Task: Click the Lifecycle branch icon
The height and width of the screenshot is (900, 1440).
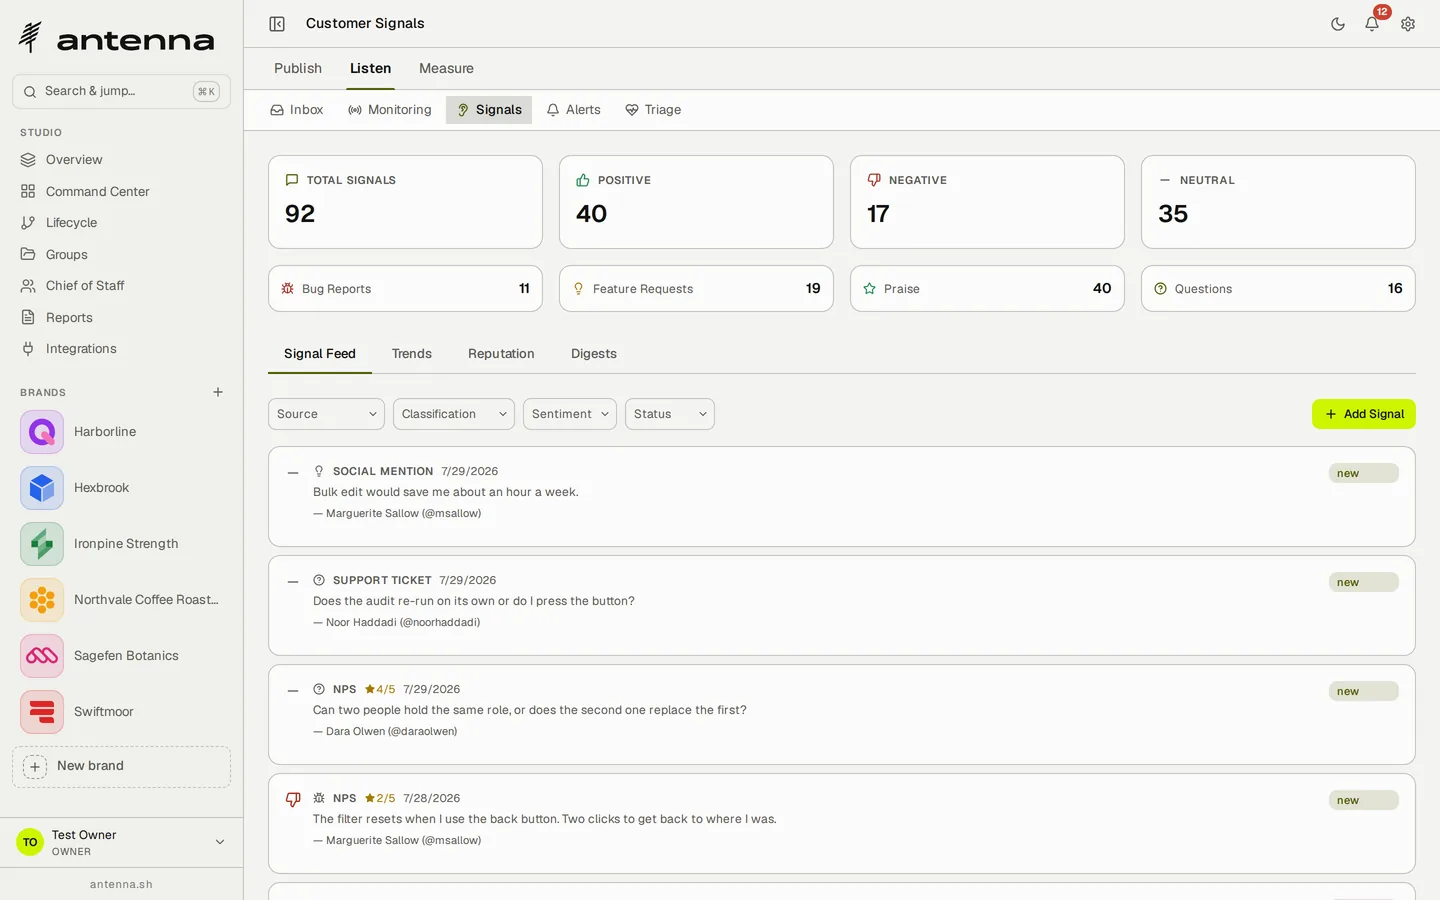Action: (28, 223)
